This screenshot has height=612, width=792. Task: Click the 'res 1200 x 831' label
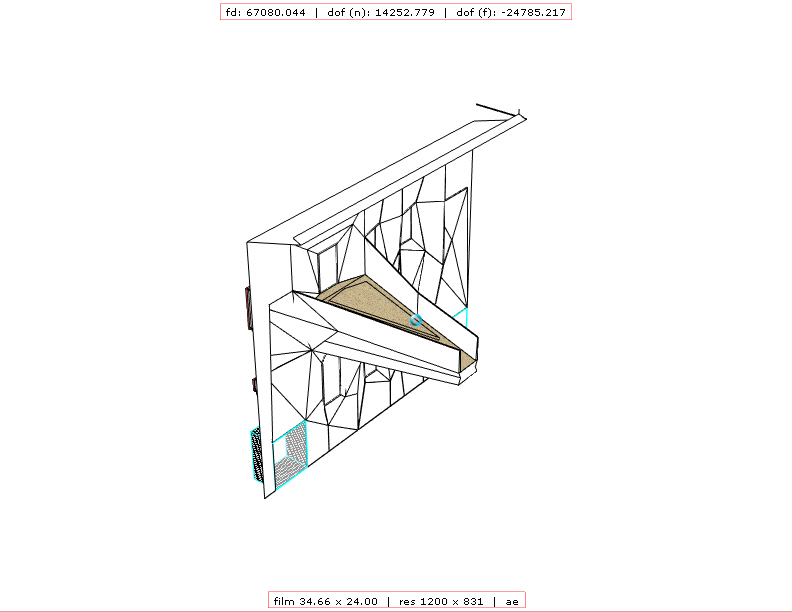click(x=441, y=601)
